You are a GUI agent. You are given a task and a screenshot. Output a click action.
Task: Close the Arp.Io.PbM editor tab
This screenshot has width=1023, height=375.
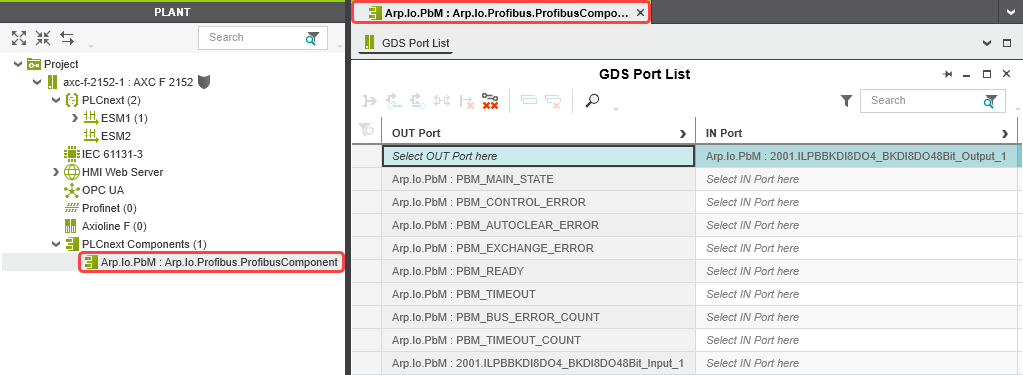point(640,12)
